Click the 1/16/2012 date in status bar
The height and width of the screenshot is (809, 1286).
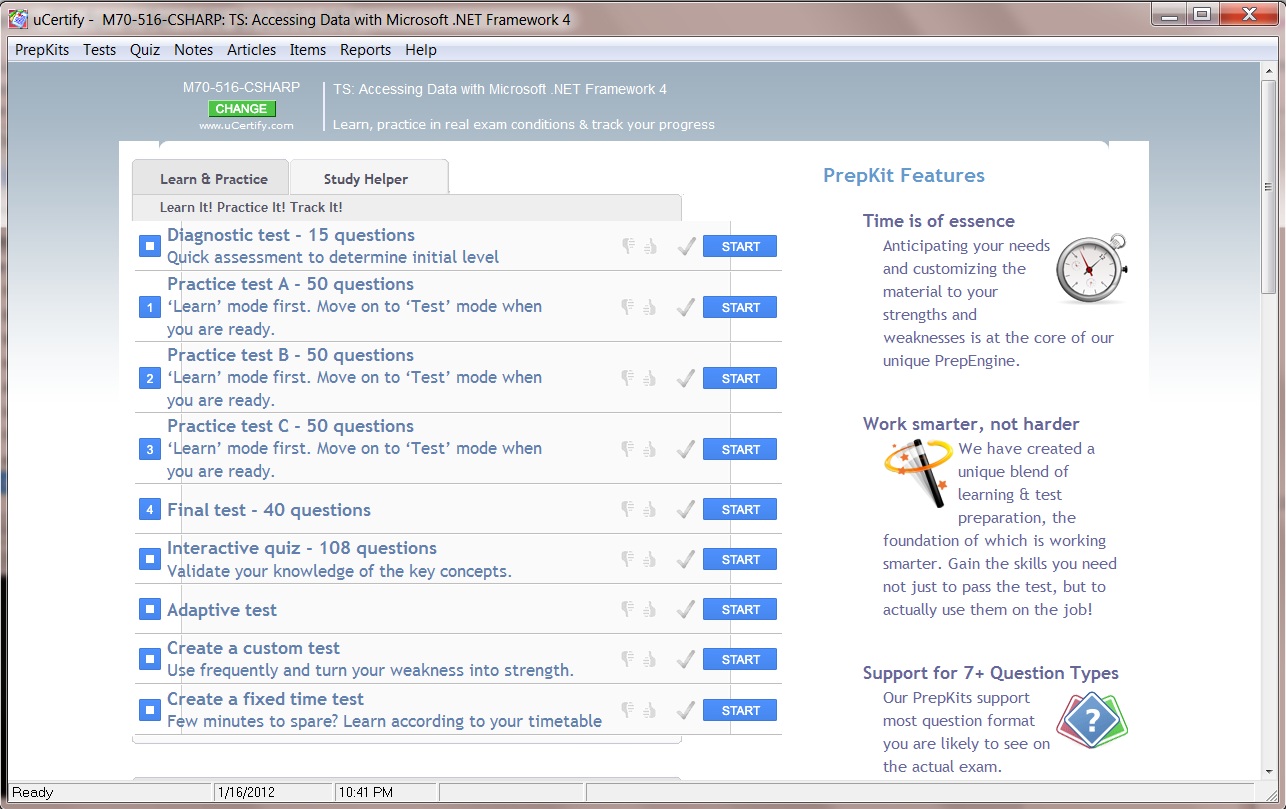pyautogui.click(x=247, y=792)
